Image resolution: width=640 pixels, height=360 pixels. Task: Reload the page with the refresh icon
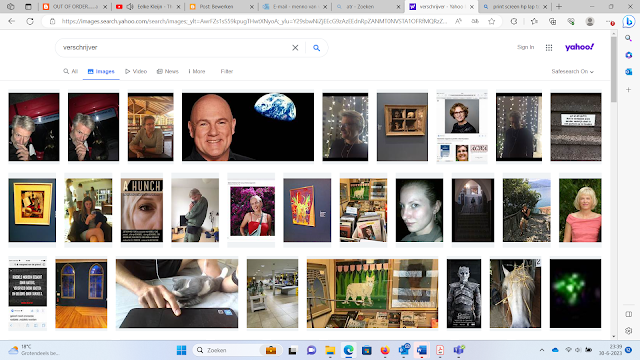click(x=30, y=21)
